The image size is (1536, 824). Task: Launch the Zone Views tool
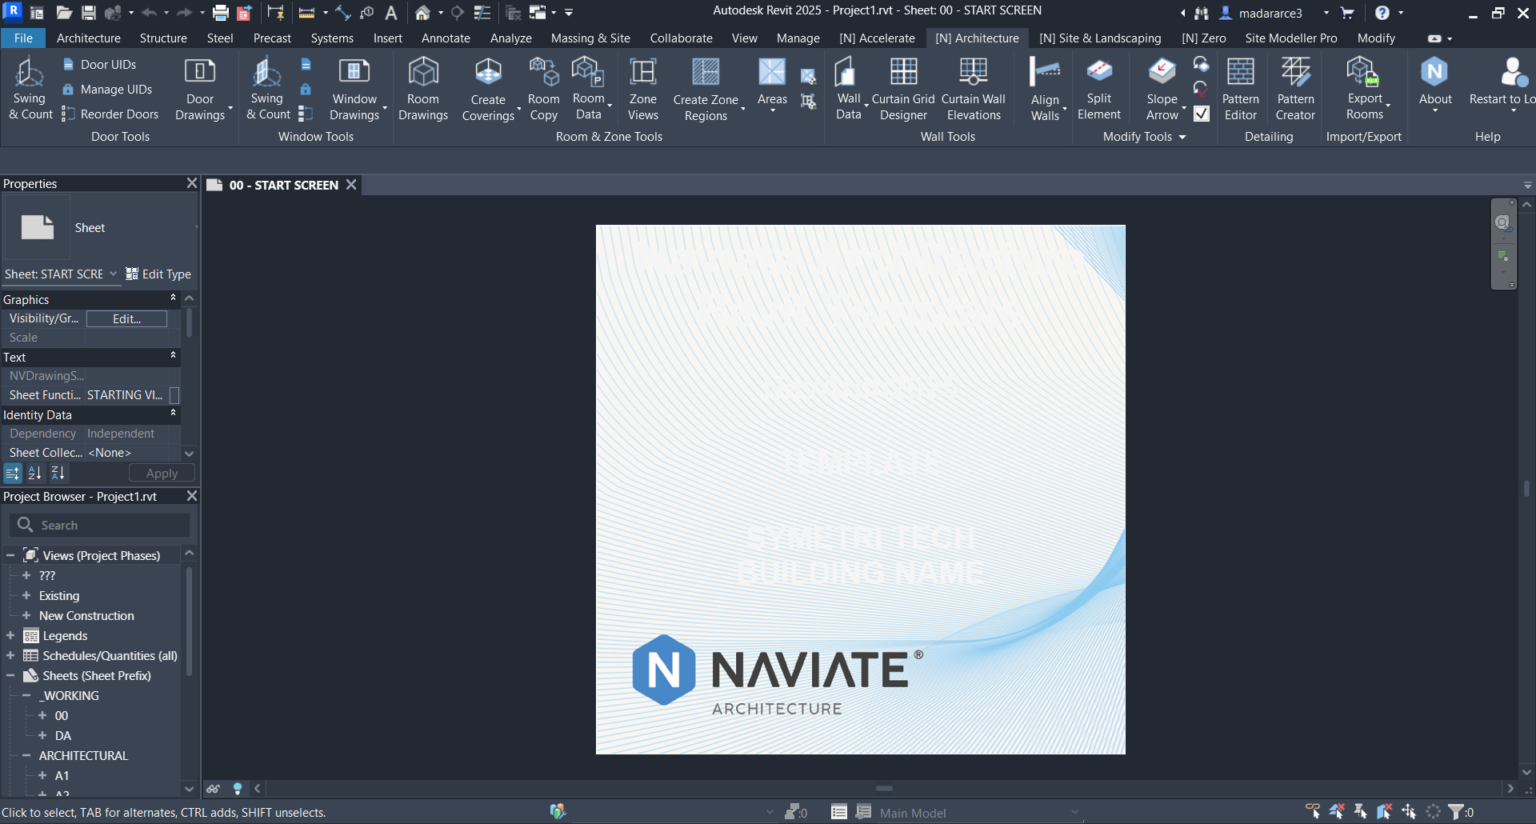pyautogui.click(x=643, y=87)
